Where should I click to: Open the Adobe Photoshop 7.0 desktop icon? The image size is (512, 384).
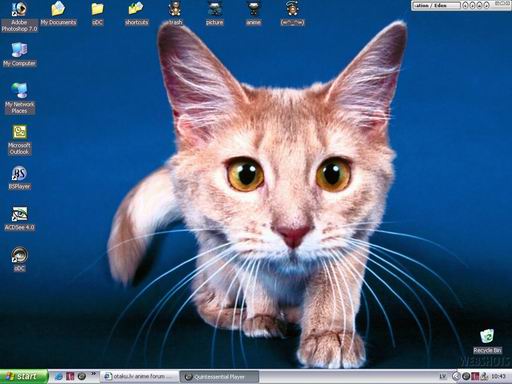(19, 17)
